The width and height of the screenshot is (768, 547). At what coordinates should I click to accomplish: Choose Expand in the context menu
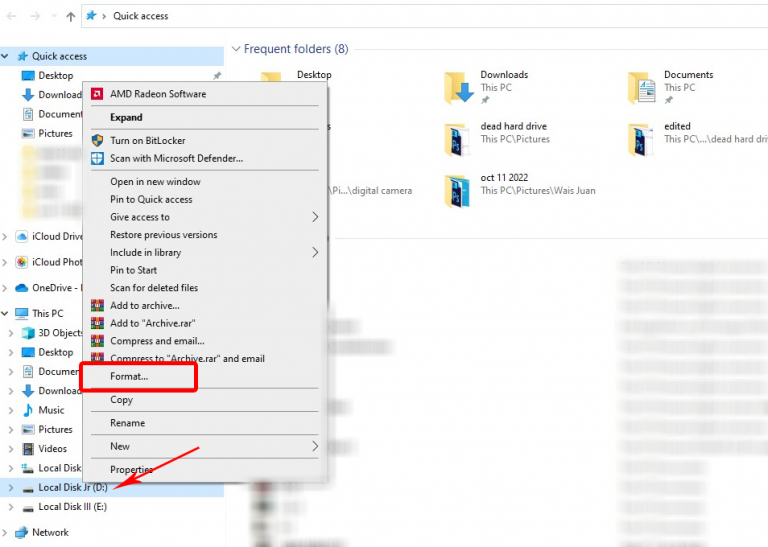(205, 118)
